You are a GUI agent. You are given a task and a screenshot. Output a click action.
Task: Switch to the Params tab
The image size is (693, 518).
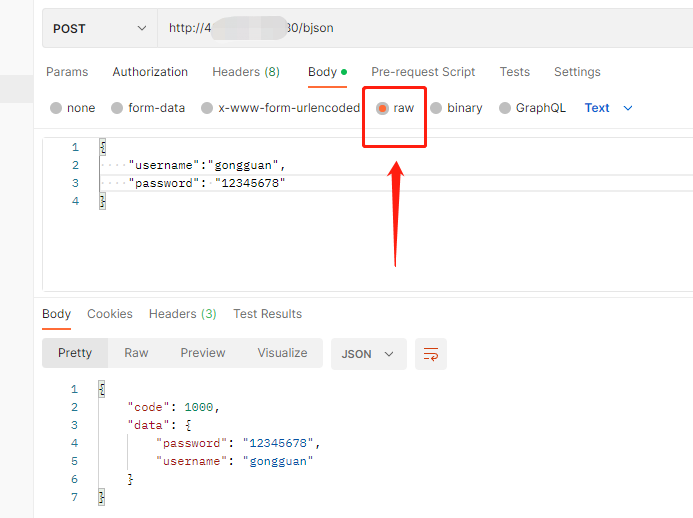click(x=67, y=72)
